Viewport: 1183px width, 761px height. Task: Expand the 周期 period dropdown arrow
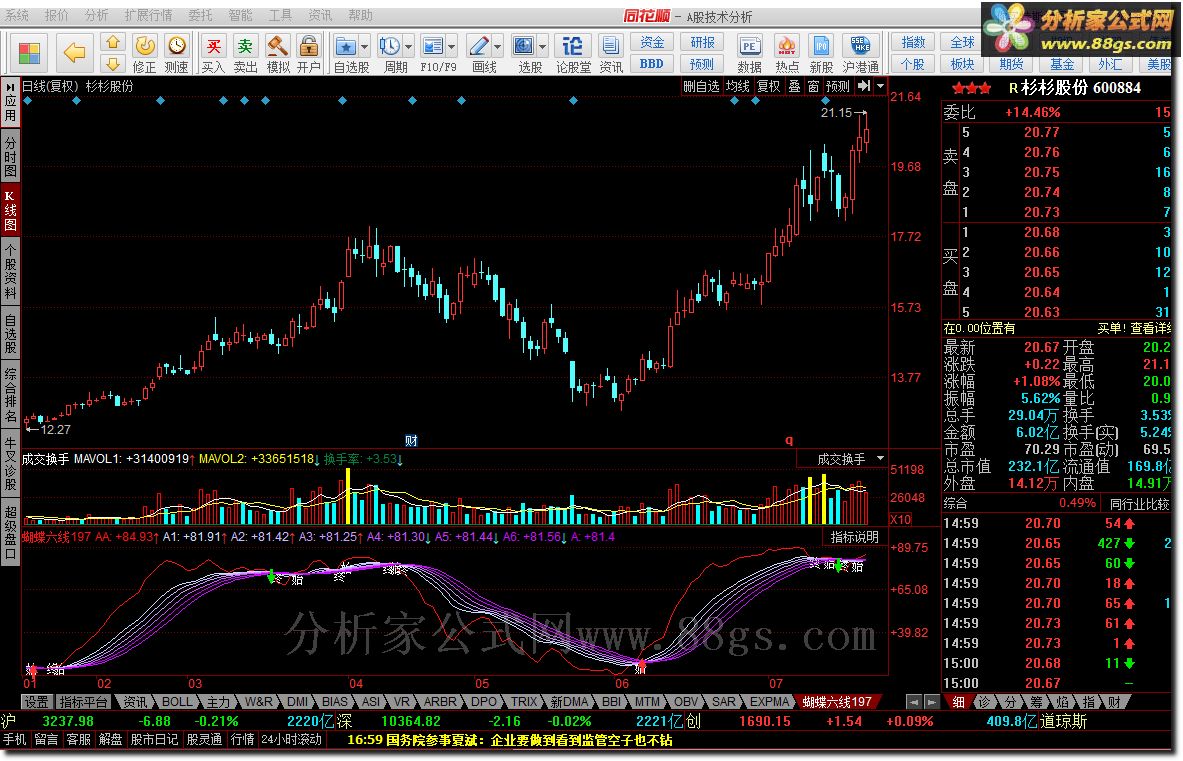409,47
